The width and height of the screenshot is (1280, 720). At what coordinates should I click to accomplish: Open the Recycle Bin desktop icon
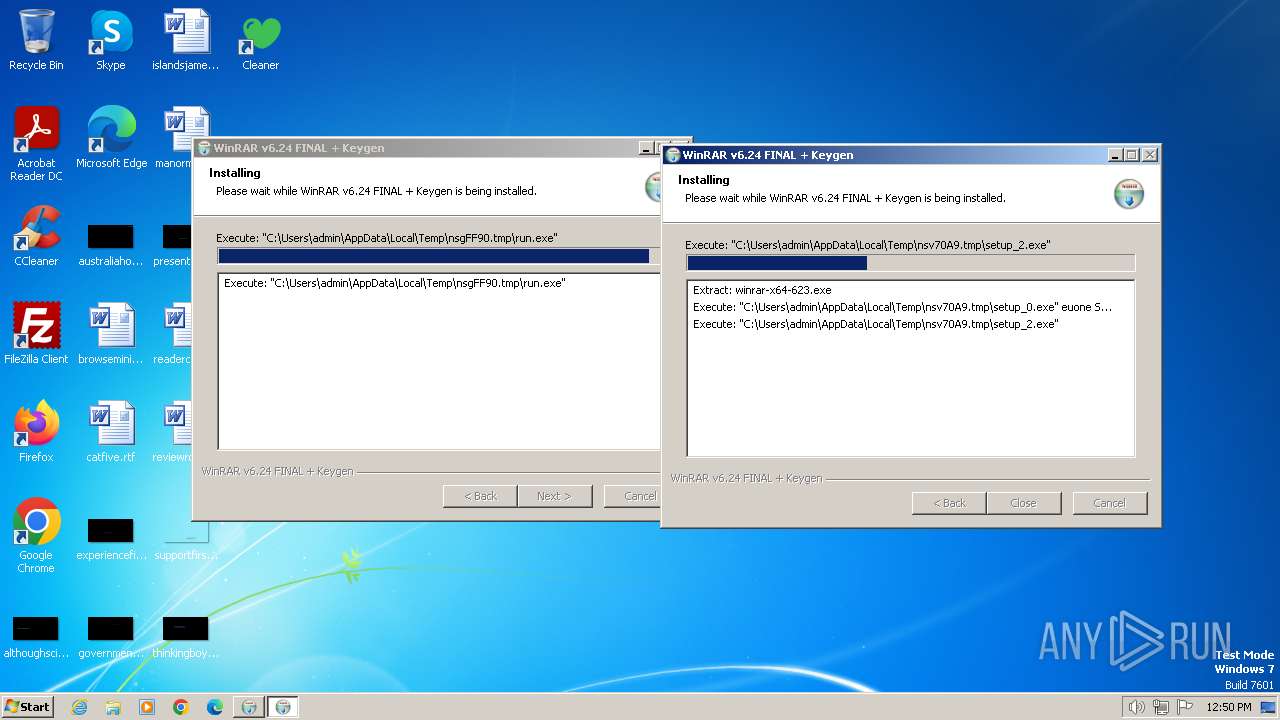[x=36, y=41]
